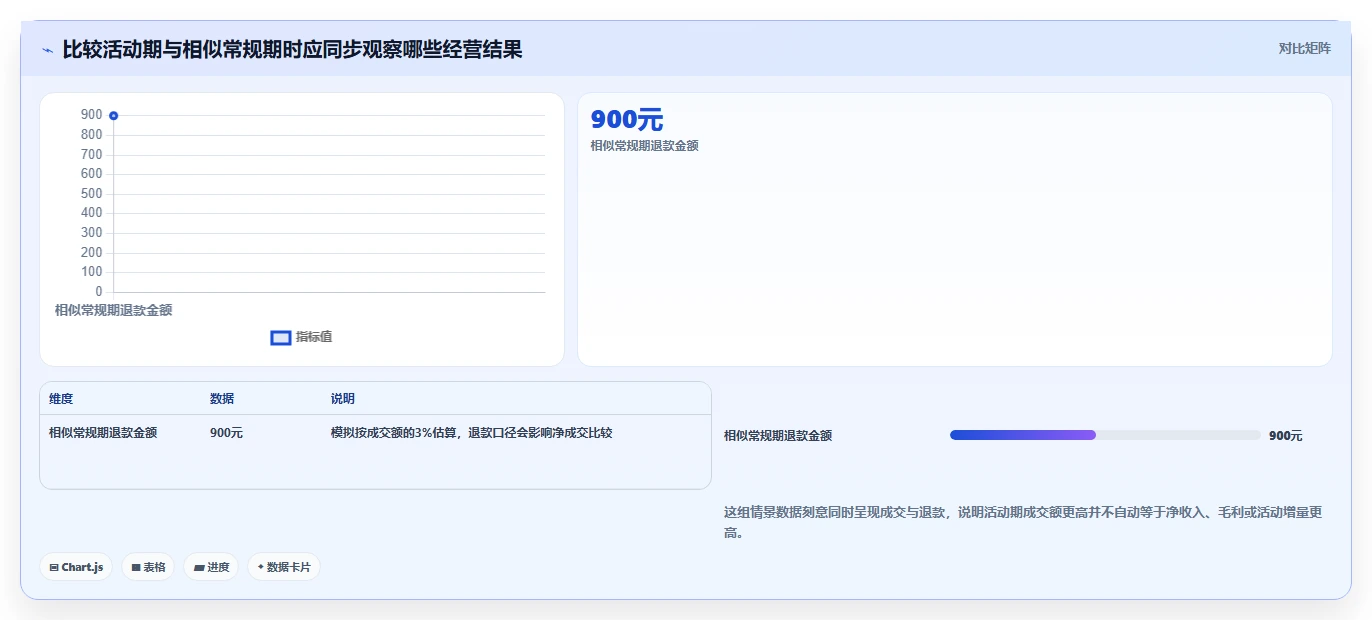1372x620 pixels.
Task: Toggle the 指标值 legend item
Action: [301, 337]
